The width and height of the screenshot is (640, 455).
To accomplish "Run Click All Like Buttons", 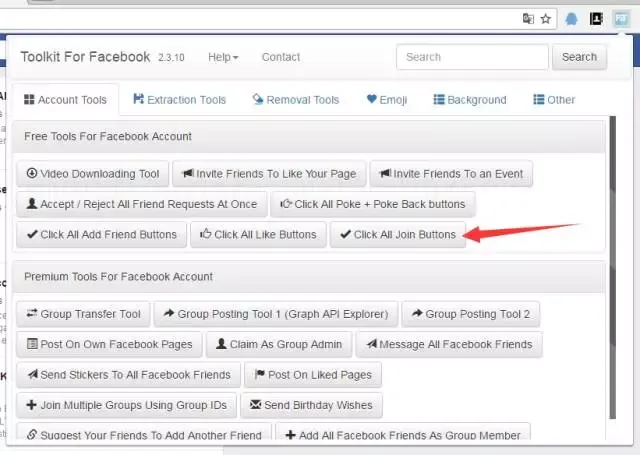I will tap(258, 235).
